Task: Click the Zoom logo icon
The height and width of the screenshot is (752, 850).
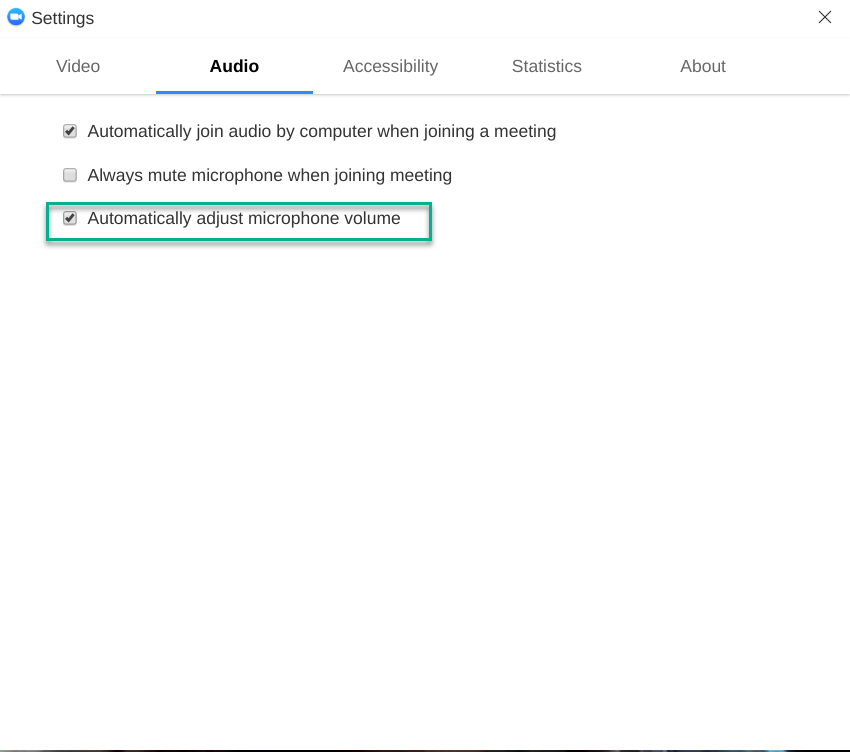Action: [x=16, y=17]
